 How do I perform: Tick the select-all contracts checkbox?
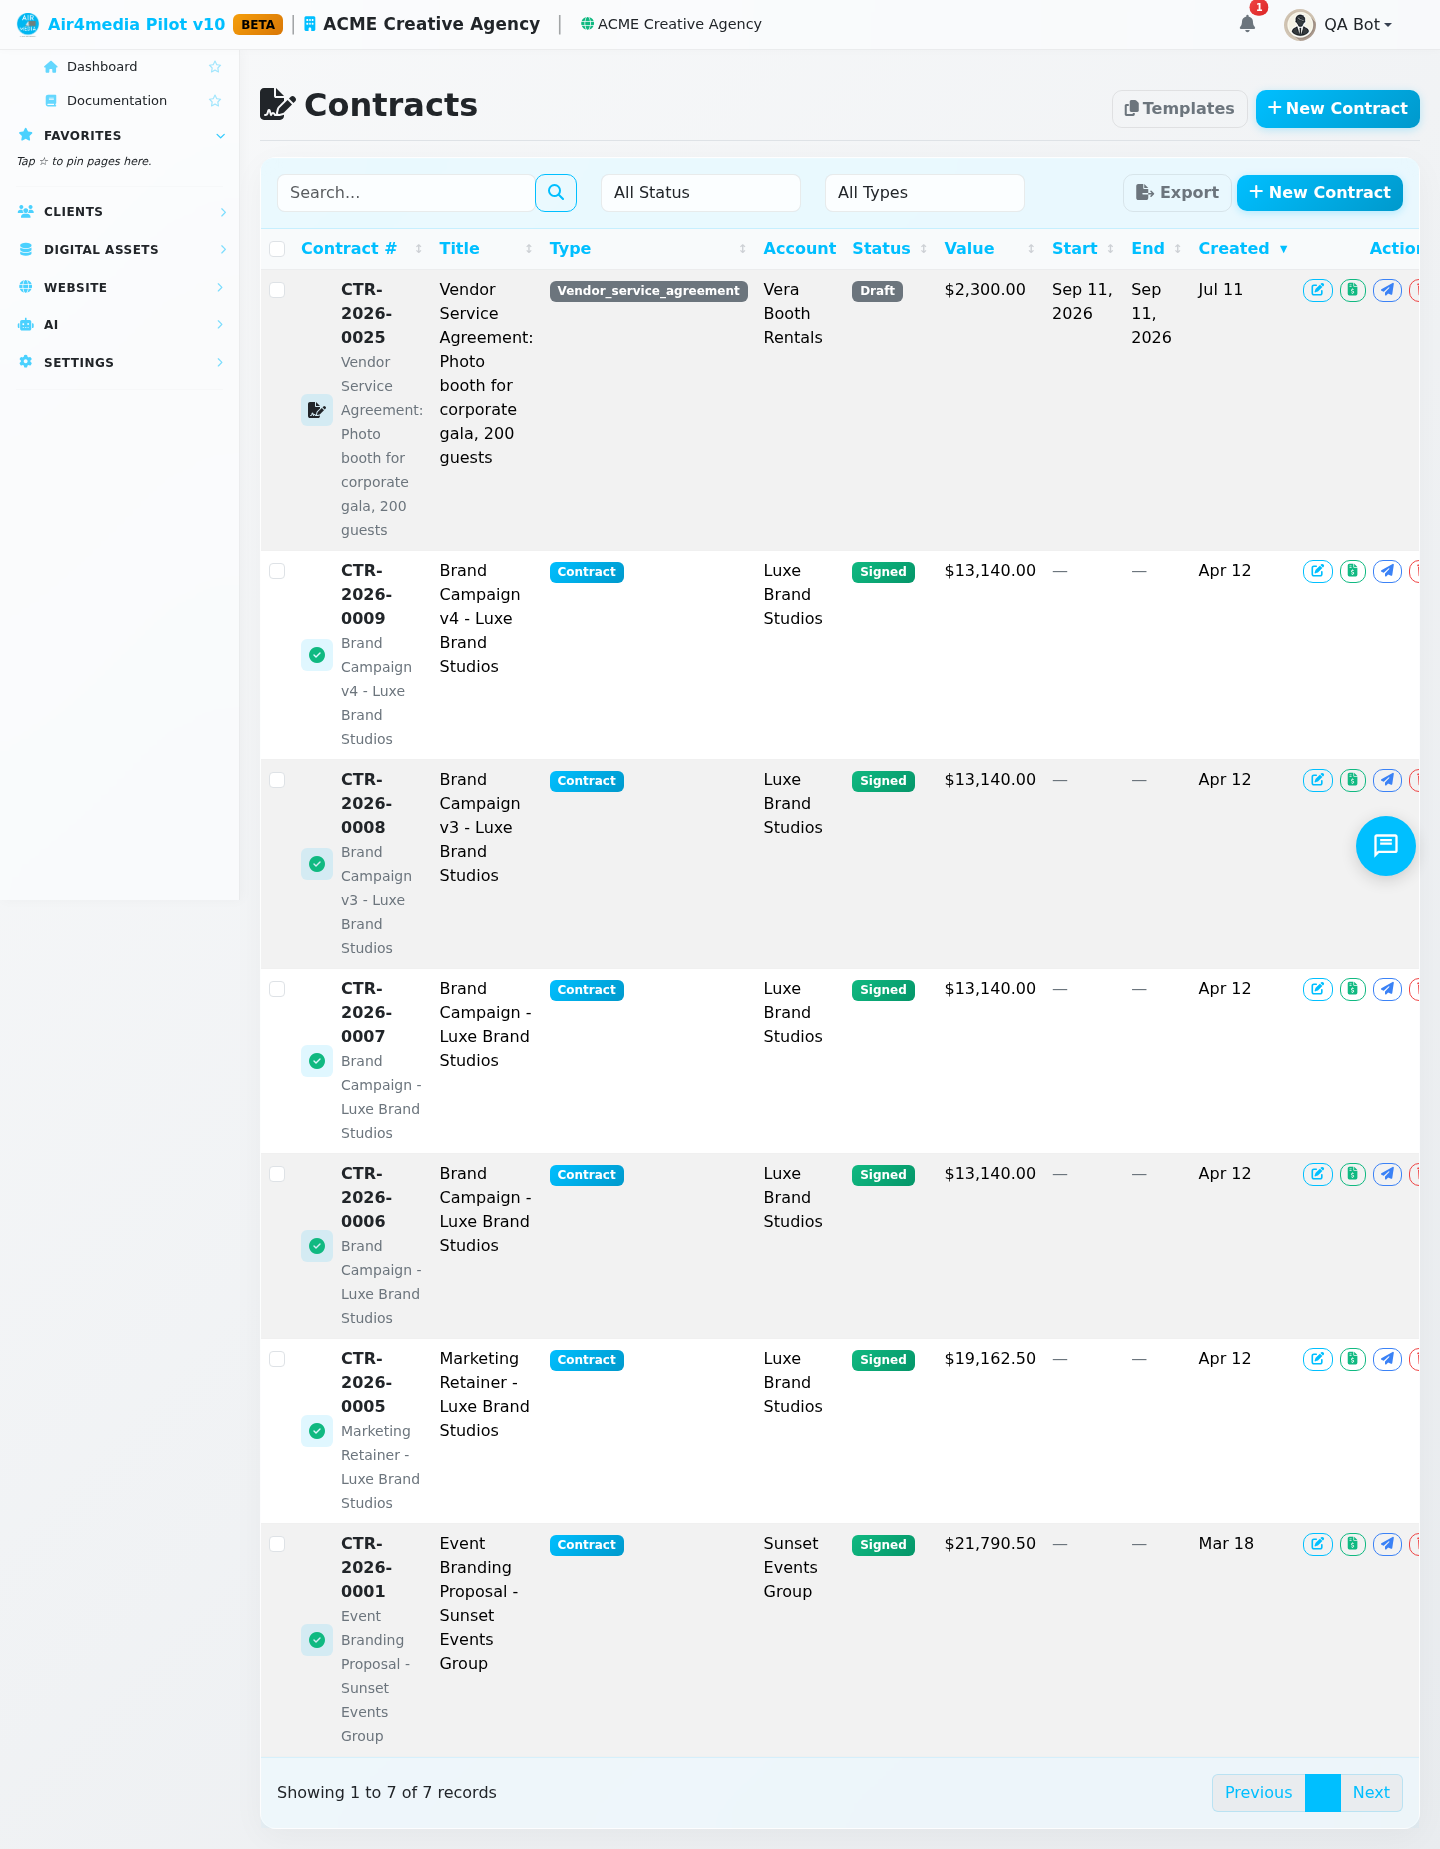pyautogui.click(x=278, y=249)
